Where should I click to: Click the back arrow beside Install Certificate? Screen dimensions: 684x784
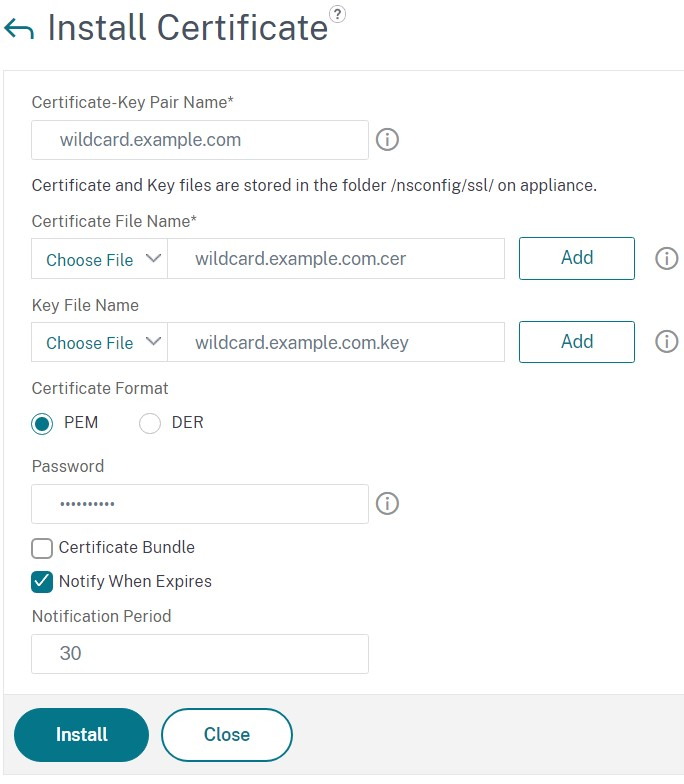(x=19, y=29)
